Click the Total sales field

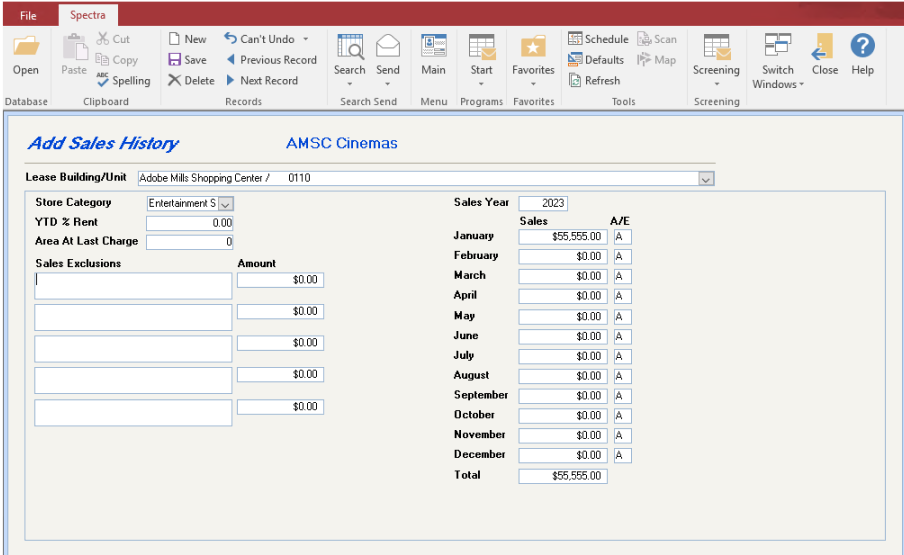(x=563, y=476)
